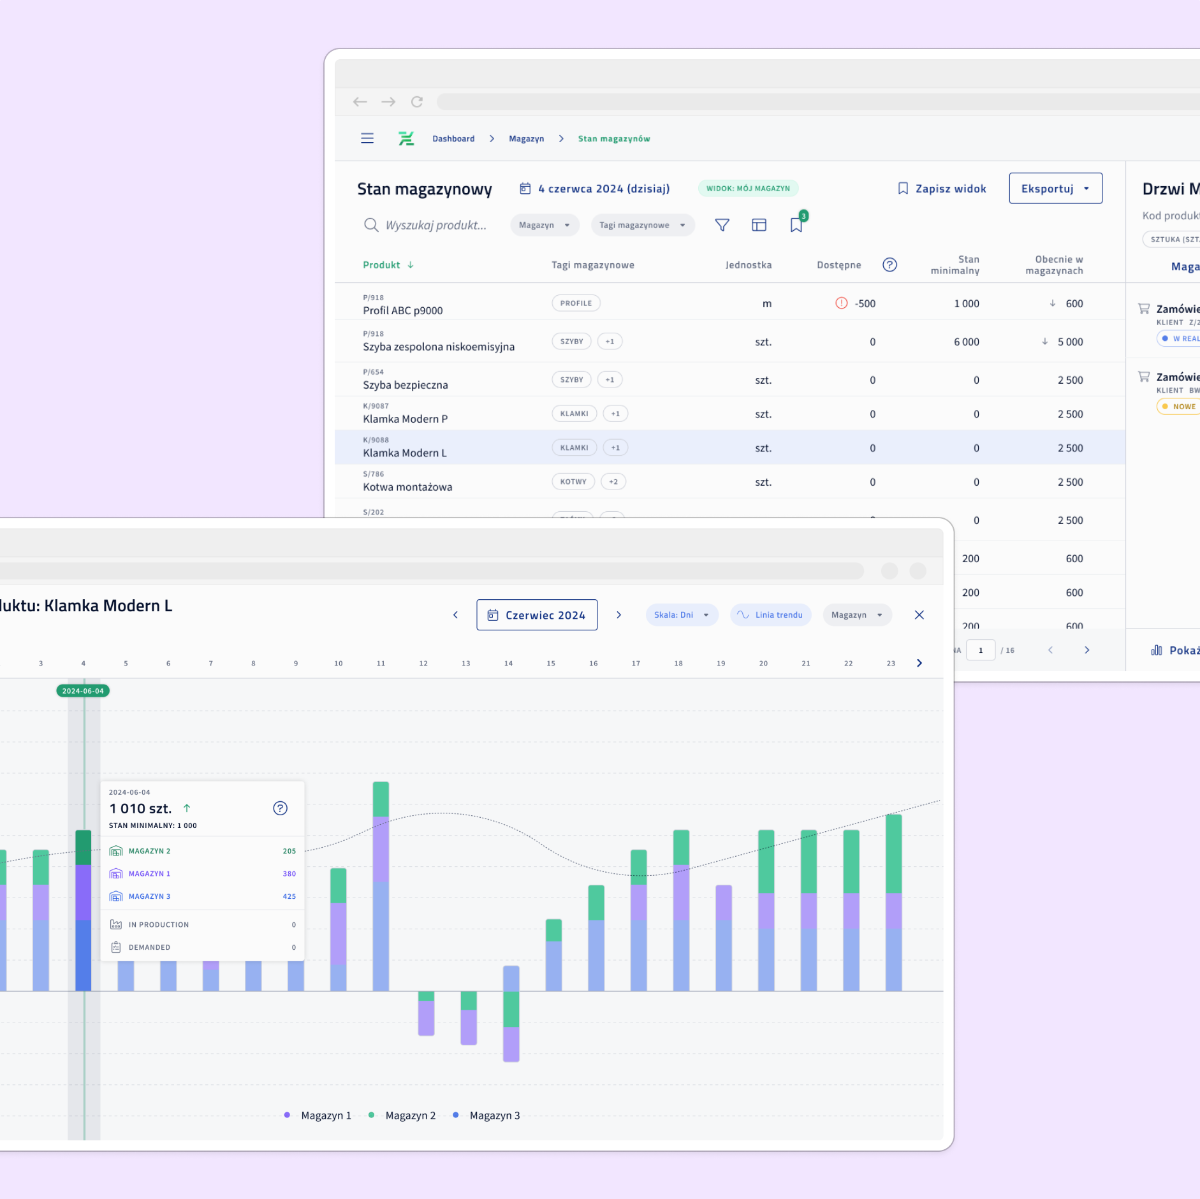
Task: Open the Magazyn breadcrumb item
Action: [526, 139]
